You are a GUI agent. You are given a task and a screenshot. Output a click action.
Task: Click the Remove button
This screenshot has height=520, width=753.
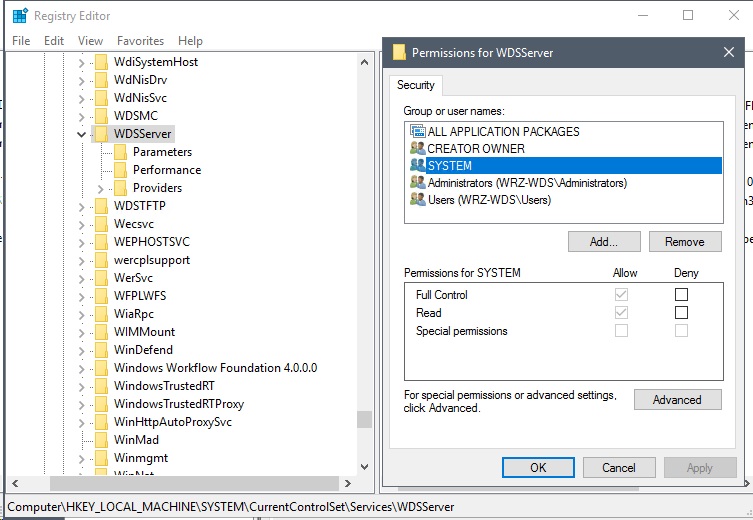point(685,242)
